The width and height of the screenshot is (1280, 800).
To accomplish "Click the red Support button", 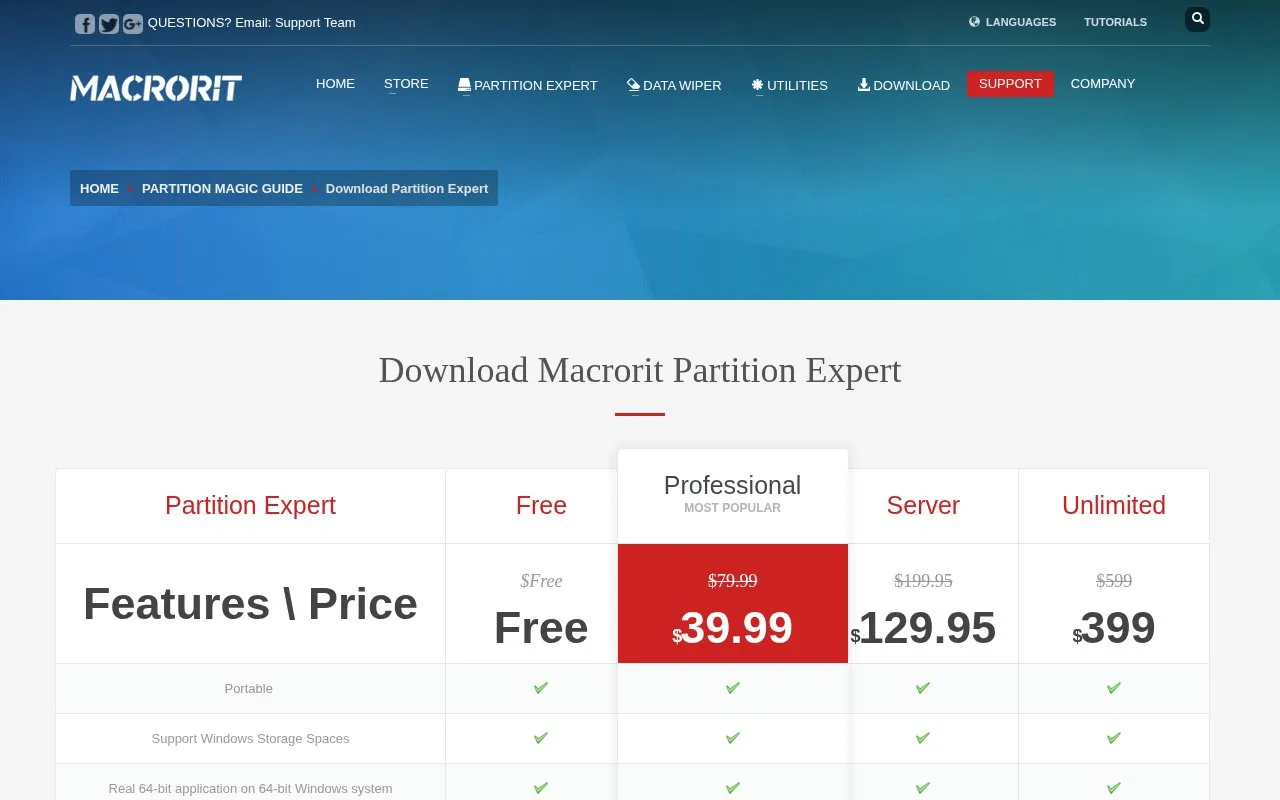I will click(x=1010, y=84).
